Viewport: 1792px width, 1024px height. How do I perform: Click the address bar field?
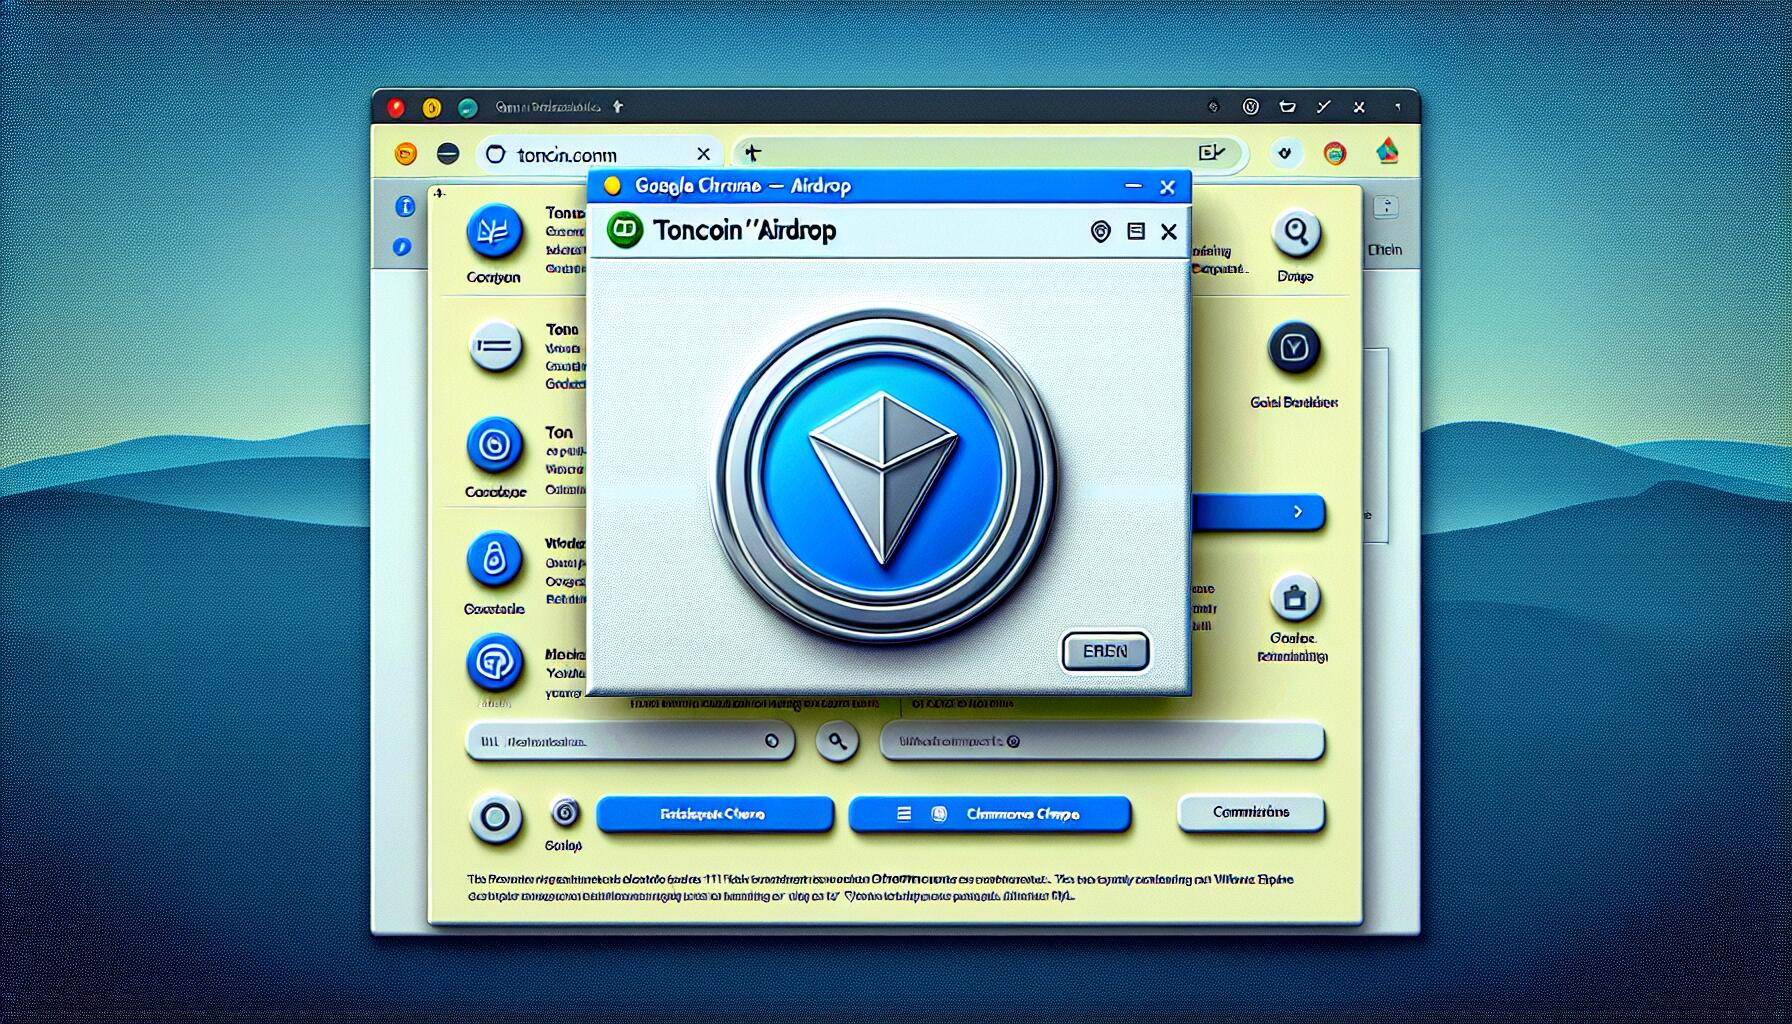pyautogui.click(x=990, y=153)
